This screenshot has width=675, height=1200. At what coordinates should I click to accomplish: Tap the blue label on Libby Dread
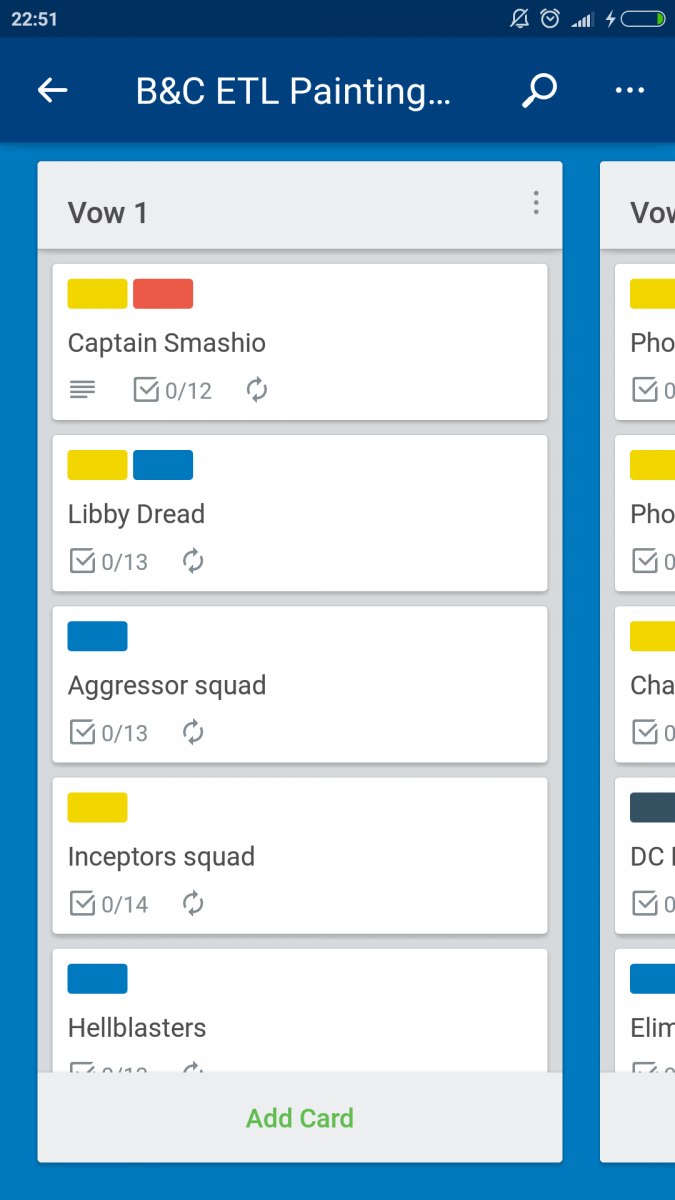tap(163, 465)
